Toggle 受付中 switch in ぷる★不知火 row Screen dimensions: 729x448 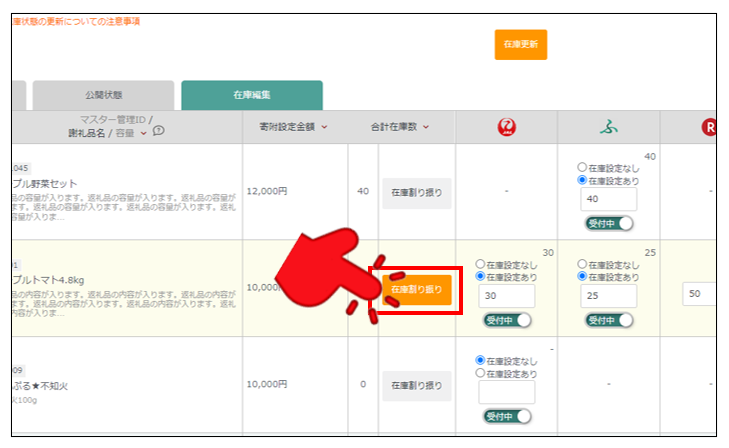click(x=507, y=416)
